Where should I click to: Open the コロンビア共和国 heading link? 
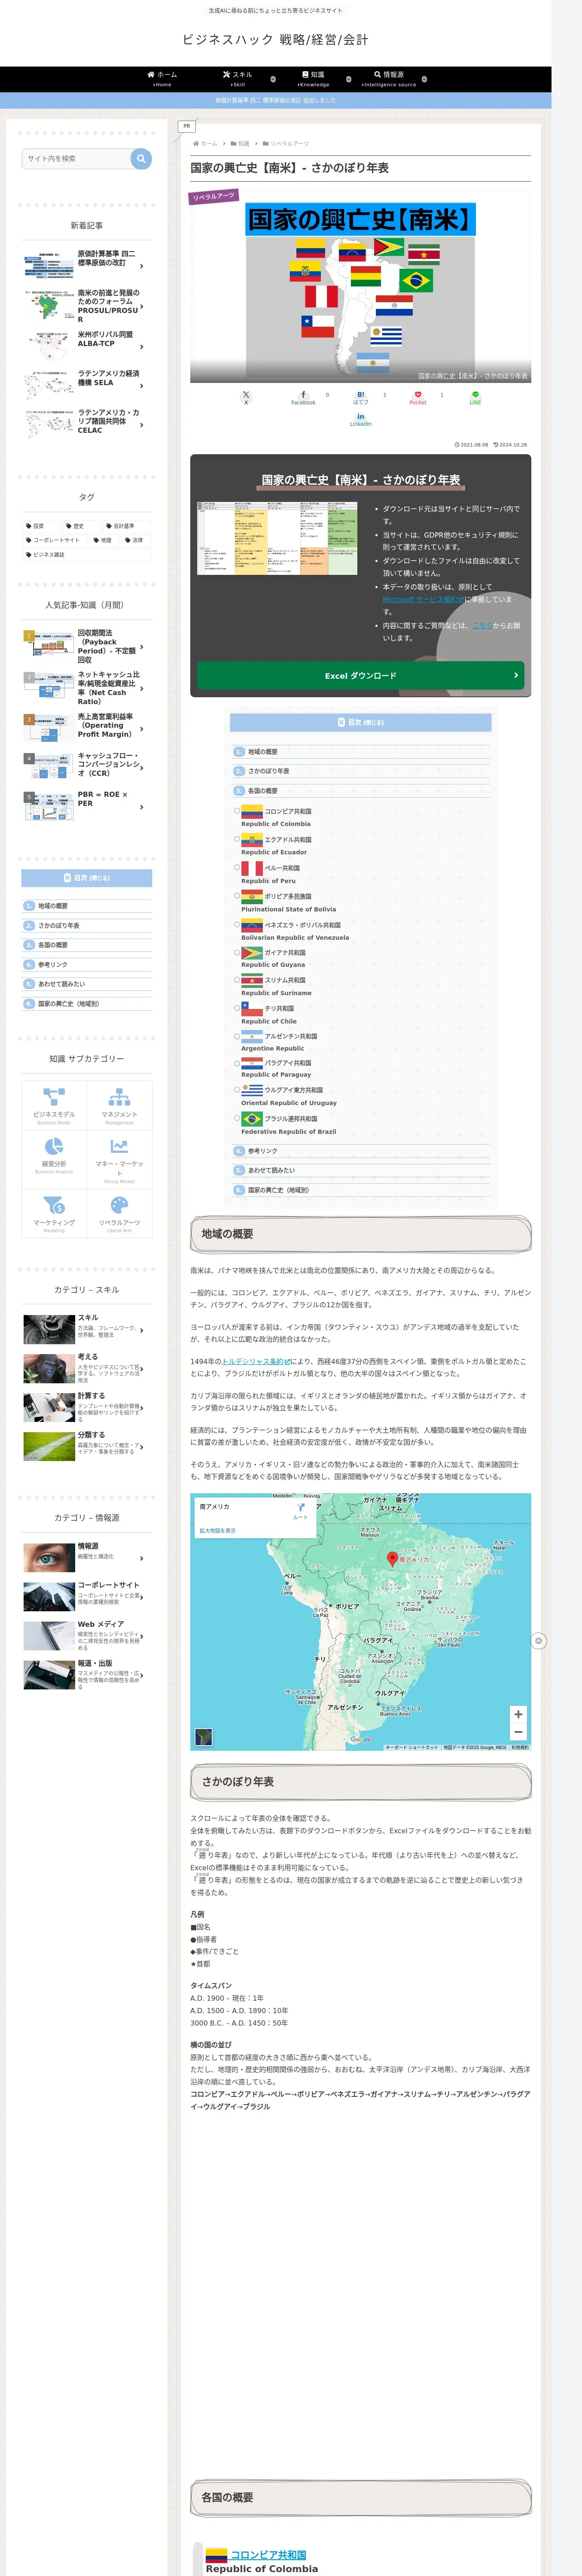coord(268,2554)
